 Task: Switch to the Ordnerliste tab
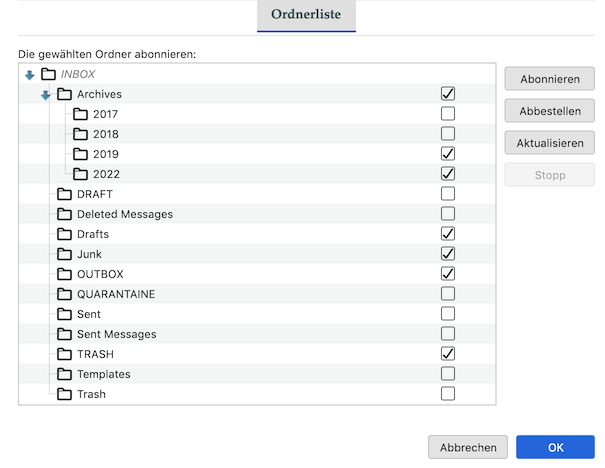[x=306, y=15]
